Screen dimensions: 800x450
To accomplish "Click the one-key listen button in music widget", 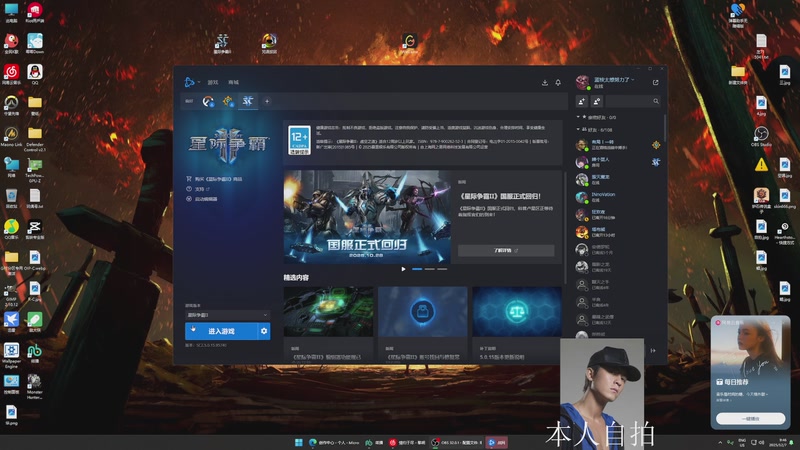I will [x=750, y=418].
